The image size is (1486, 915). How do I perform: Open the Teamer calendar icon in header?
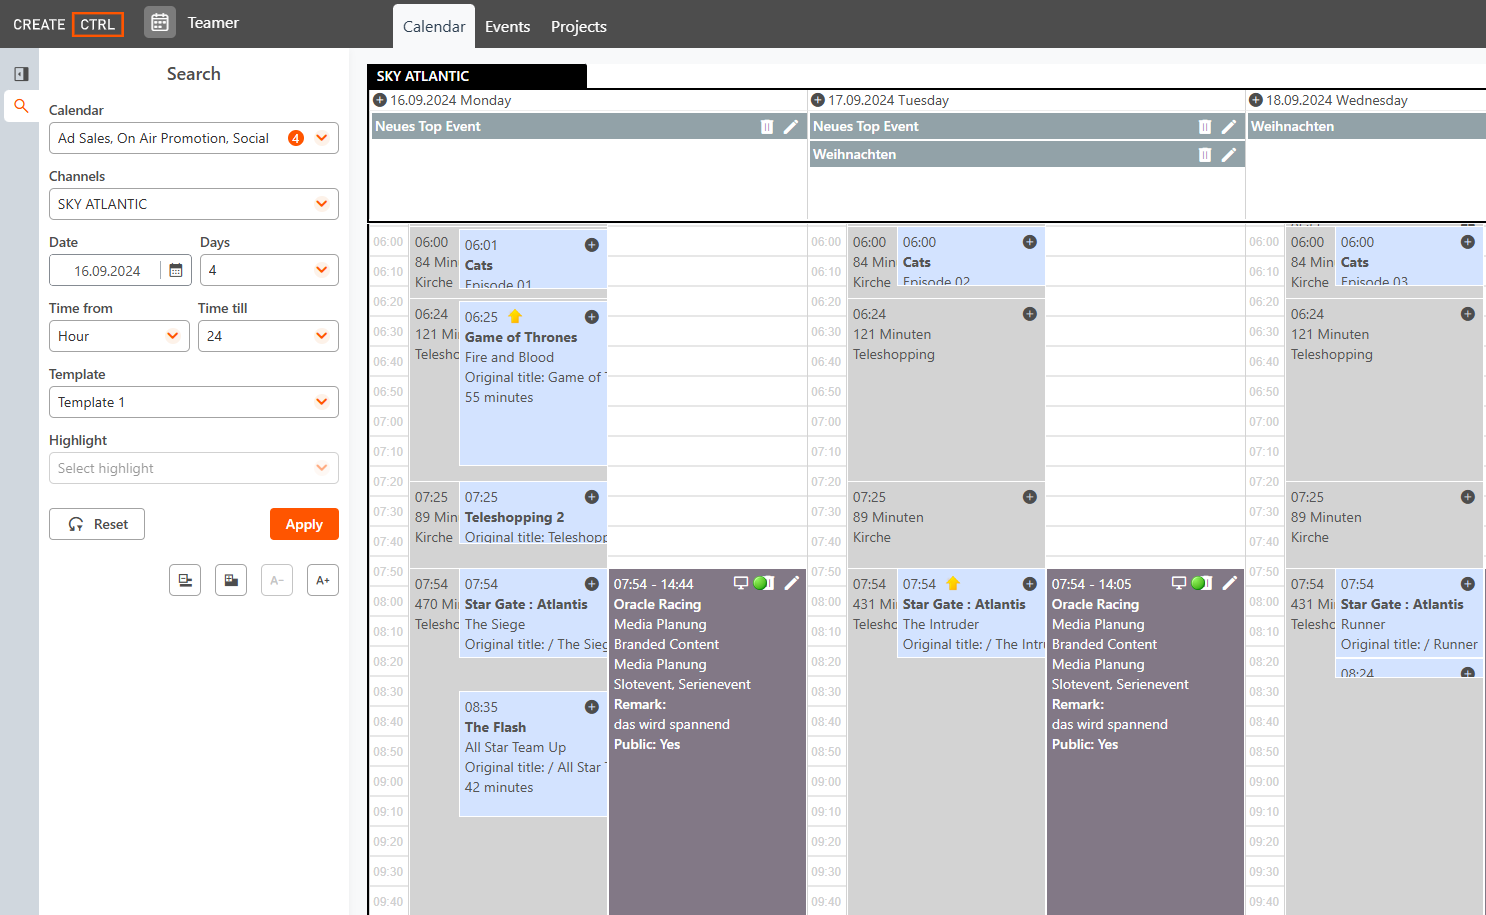(160, 22)
